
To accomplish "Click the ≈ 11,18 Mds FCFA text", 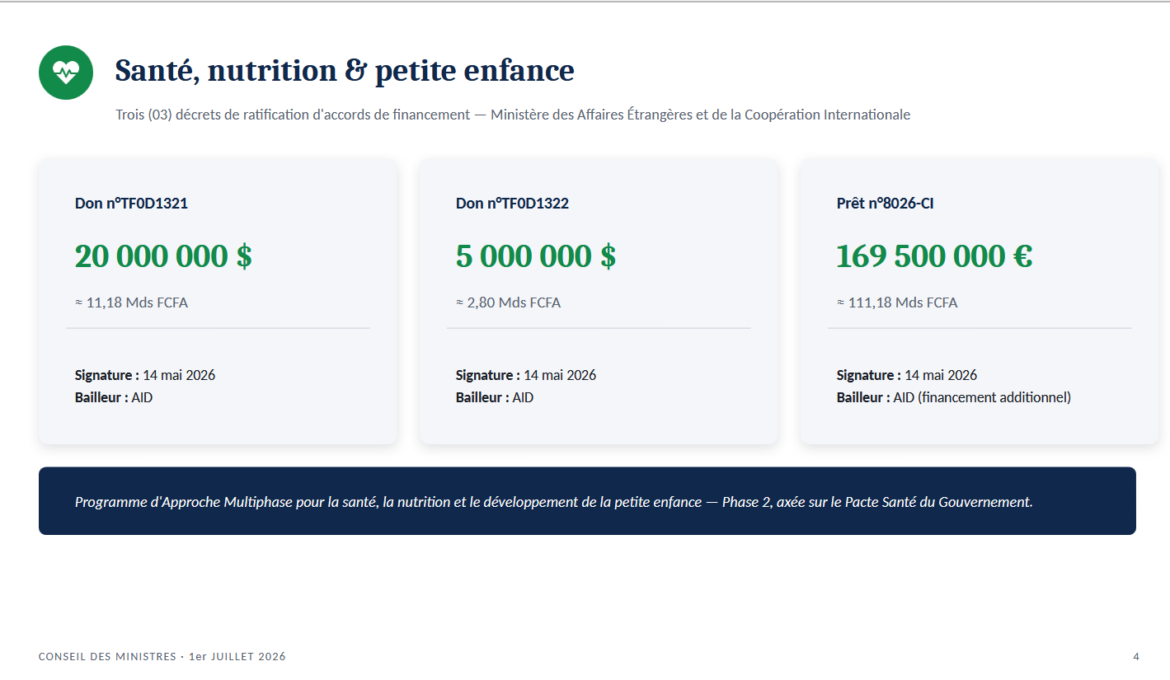I will (131, 302).
